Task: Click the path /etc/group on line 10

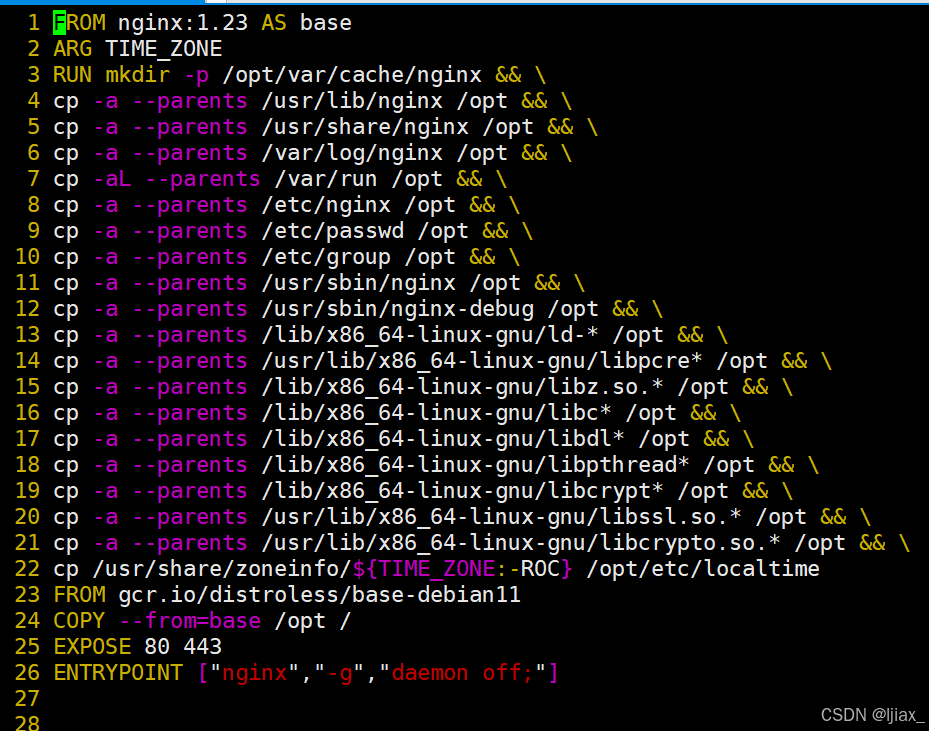Action: tap(326, 257)
